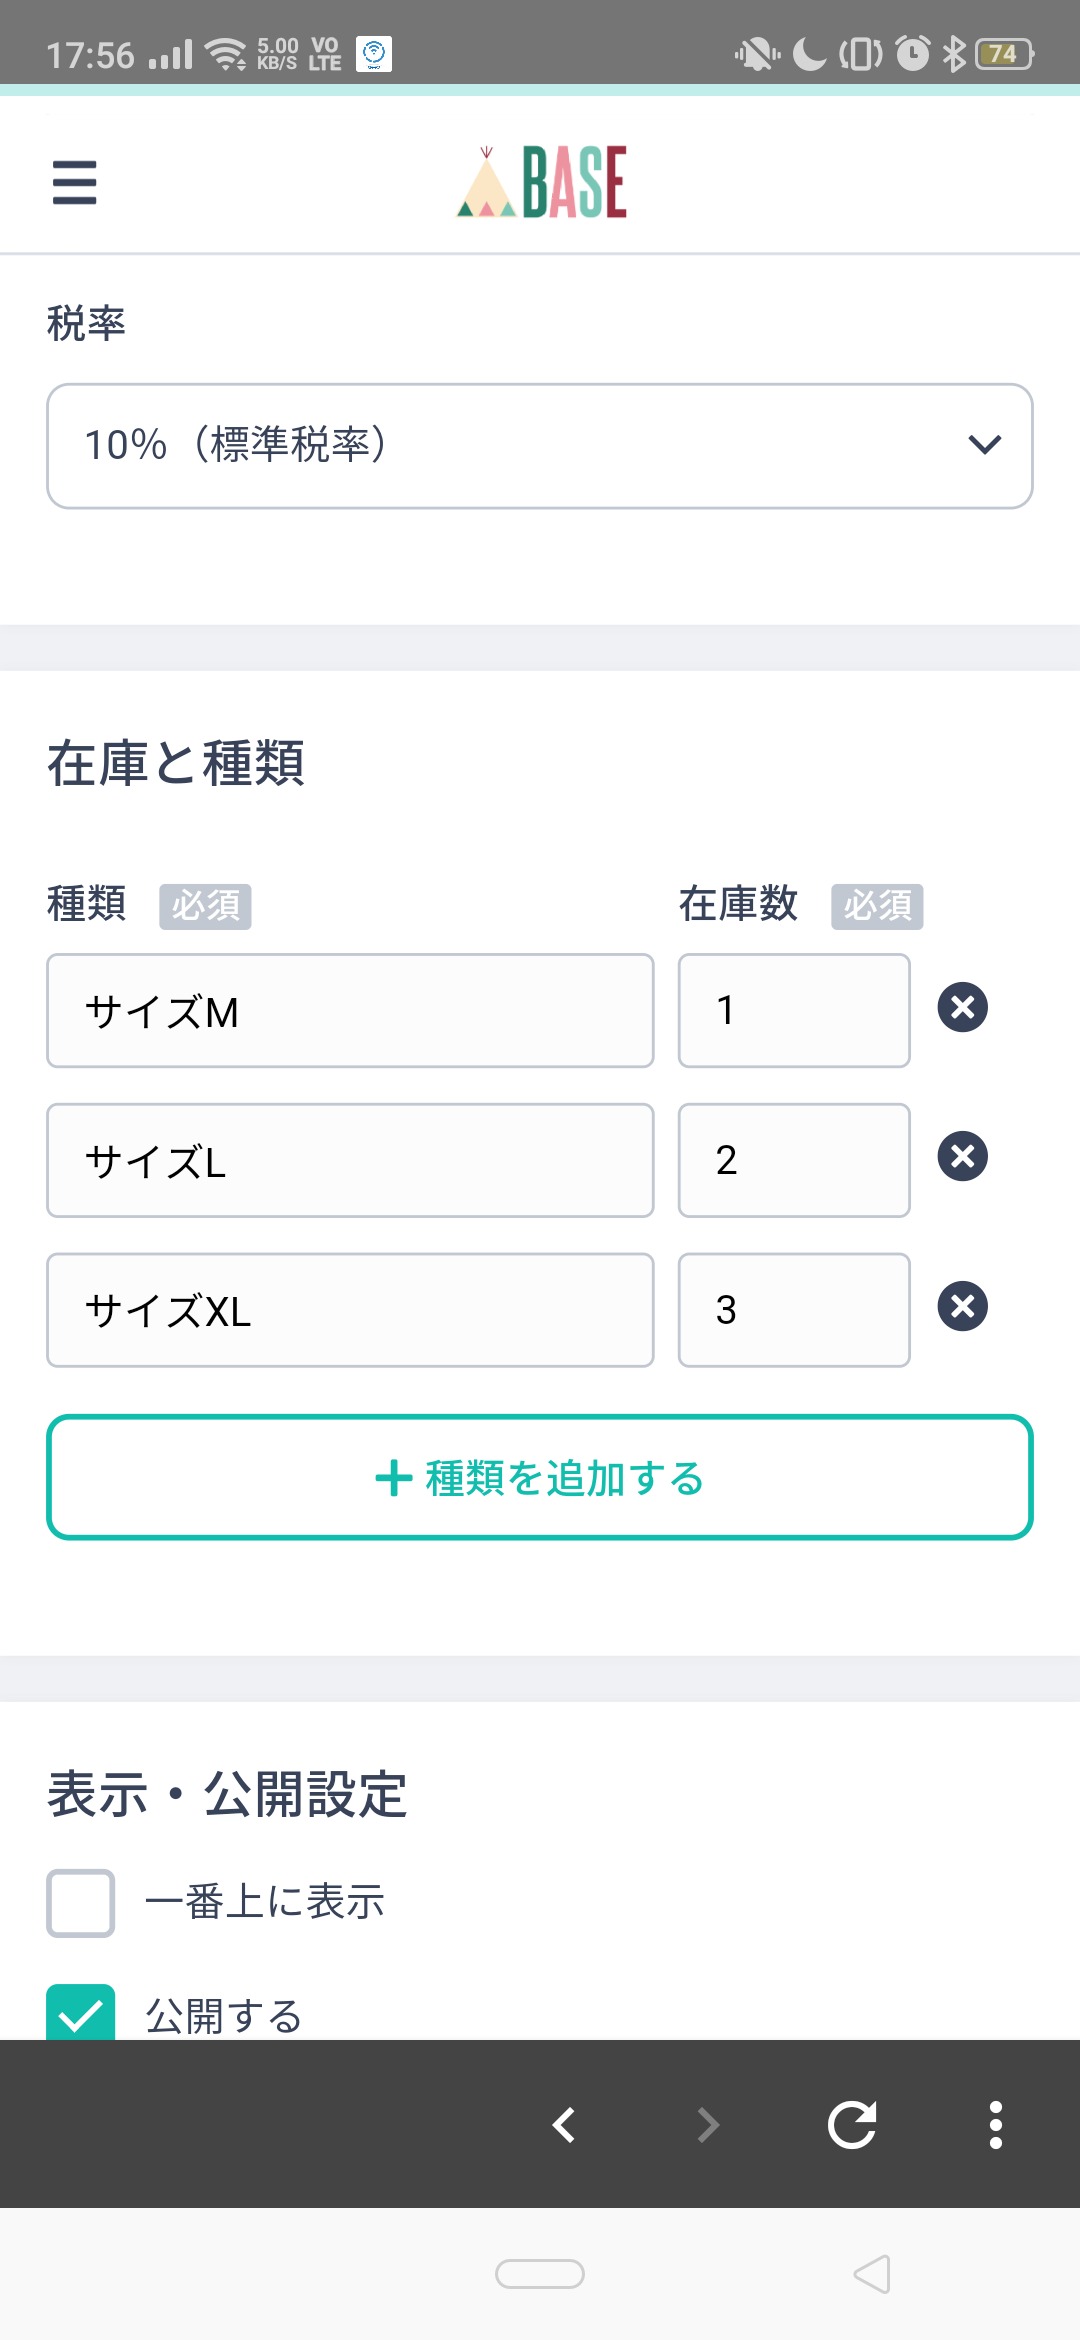Open the 税率 dropdown

click(540, 446)
